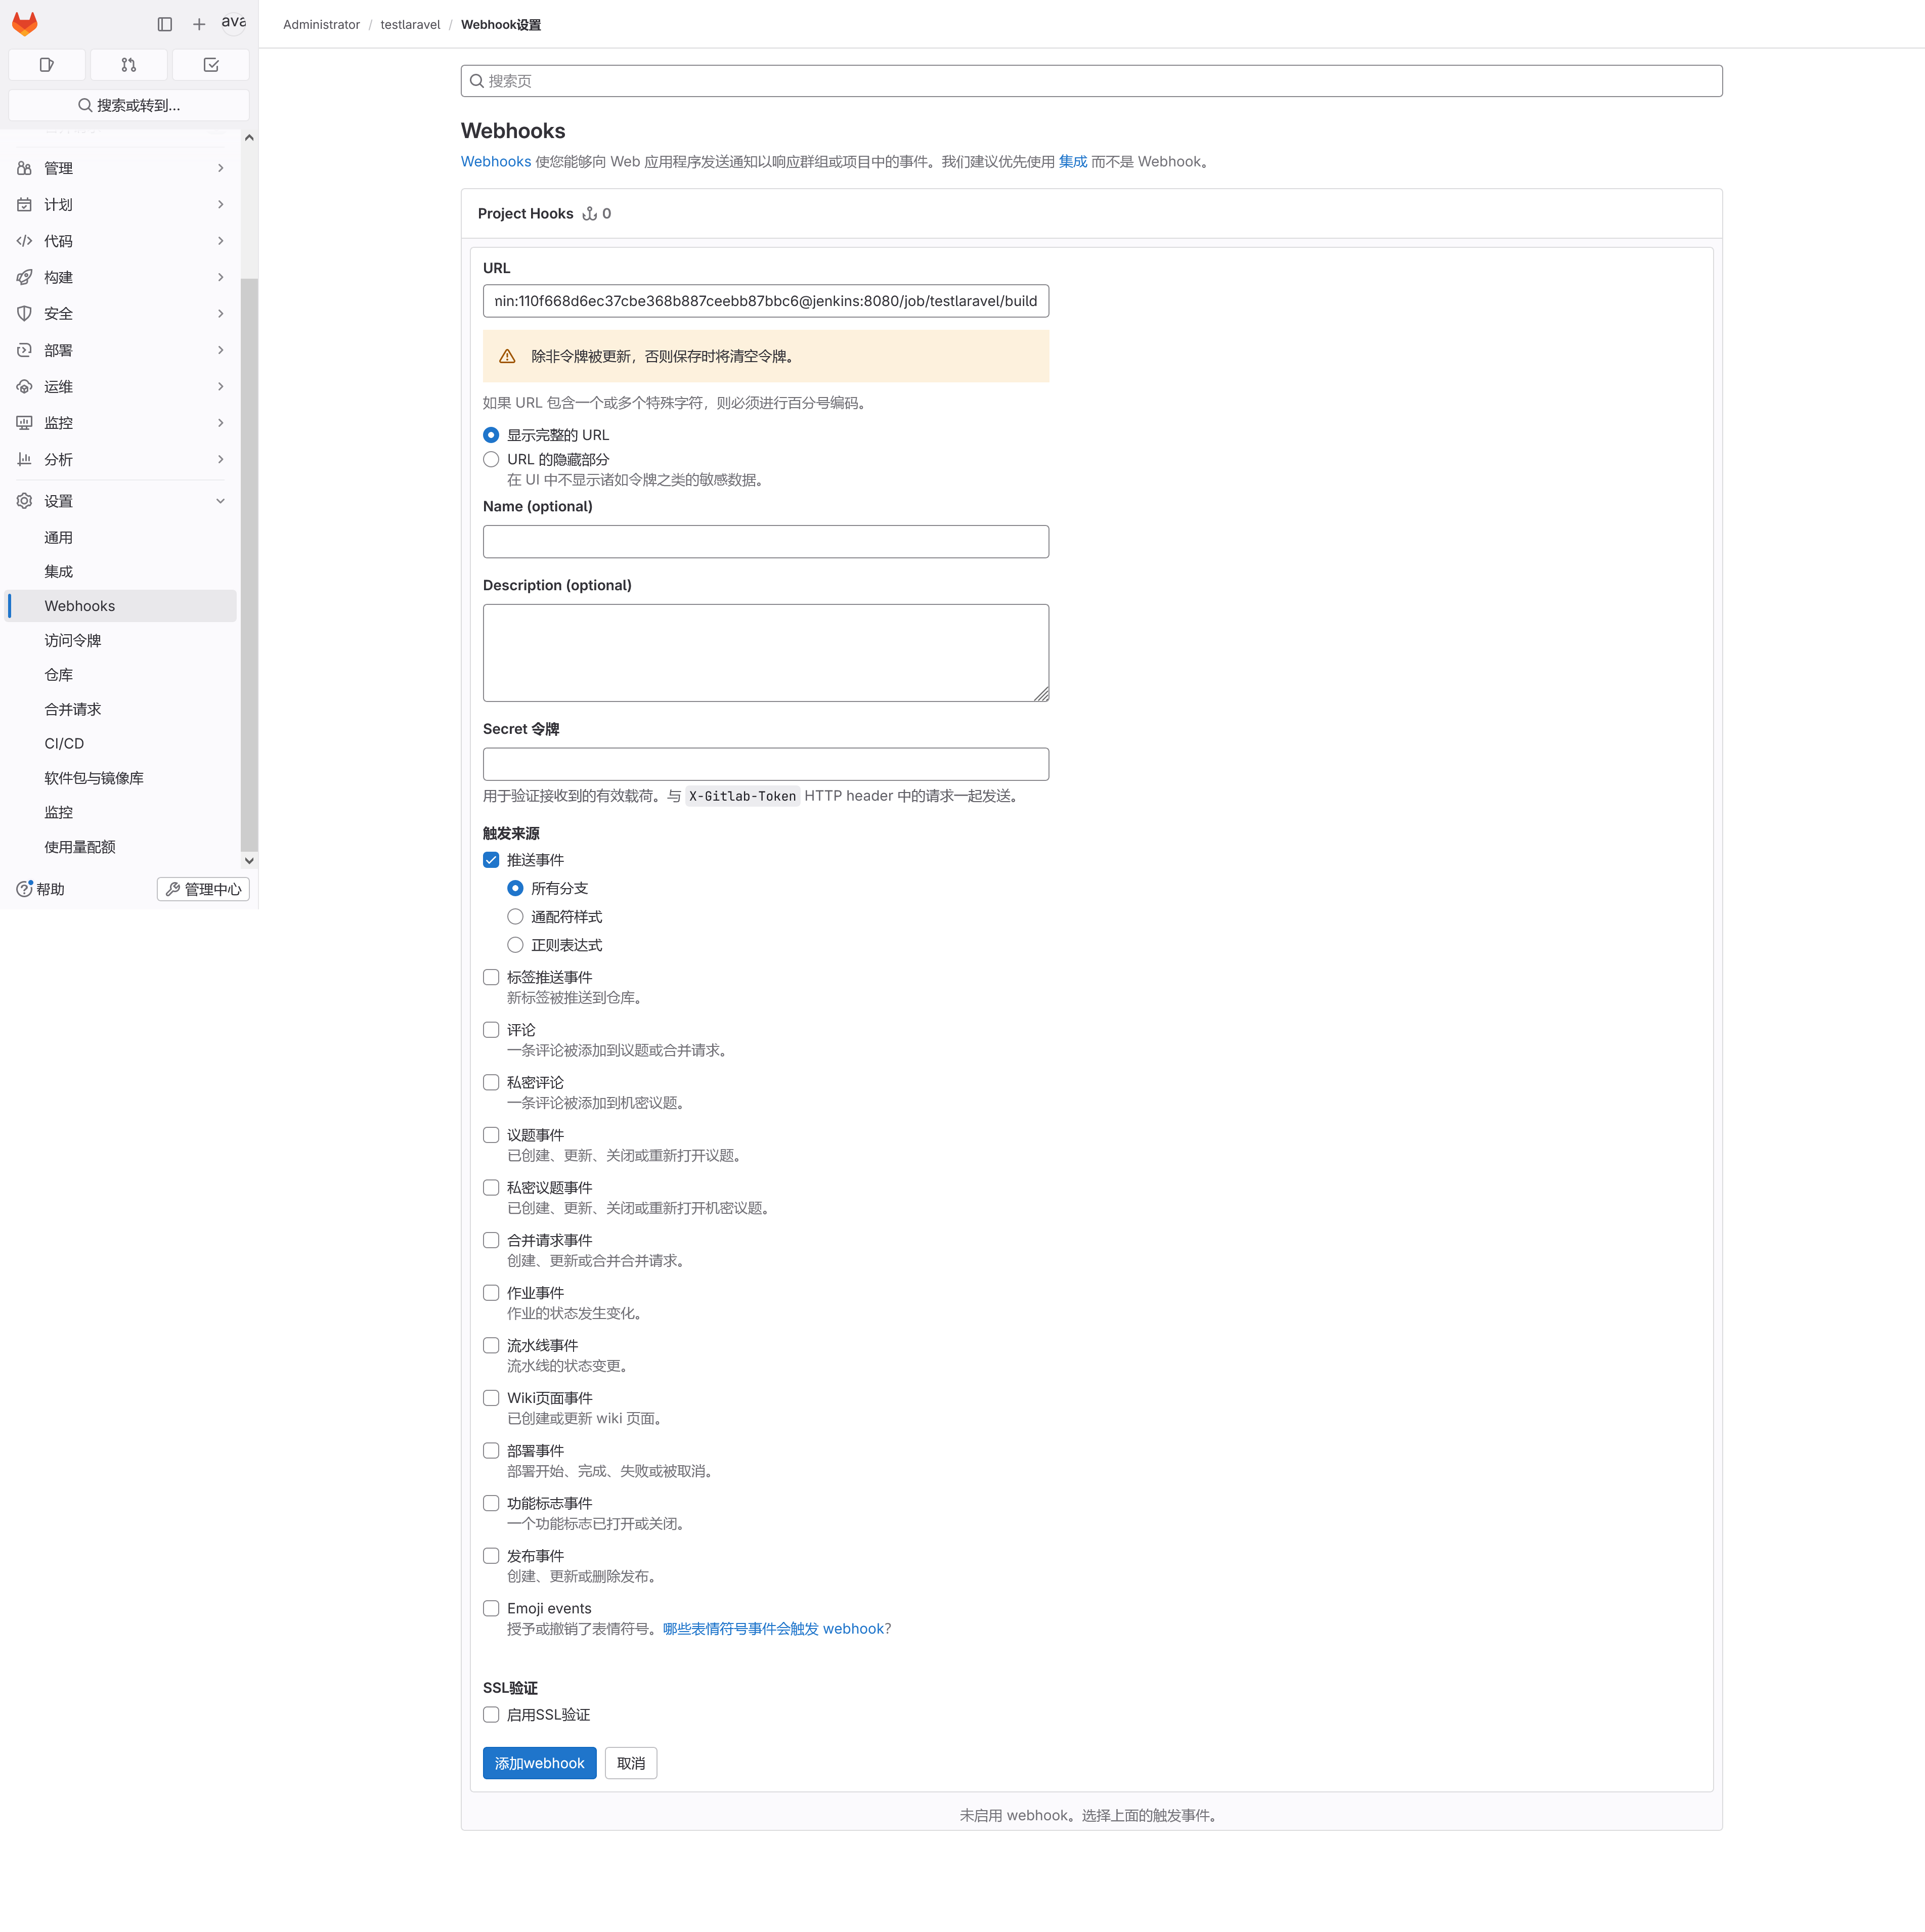Enable SSL verification checkbox
The height and width of the screenshot is (1932, 1925).
pyautogui.click(x=491, y=1714)
